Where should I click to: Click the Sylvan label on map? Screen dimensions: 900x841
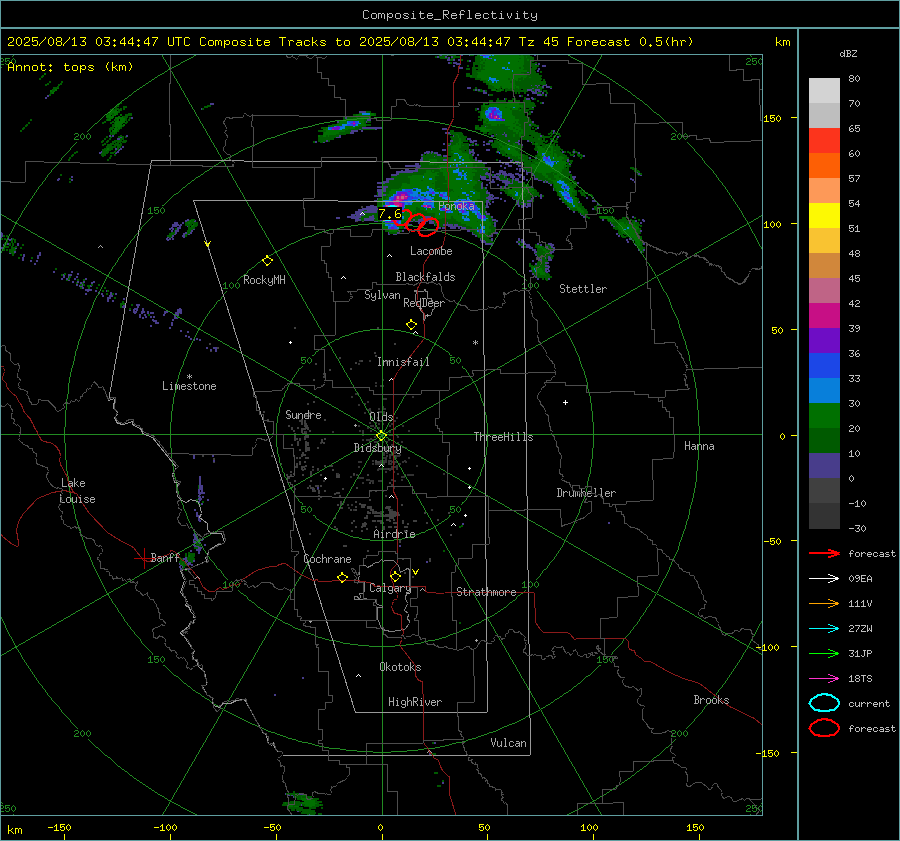point(382,295)
